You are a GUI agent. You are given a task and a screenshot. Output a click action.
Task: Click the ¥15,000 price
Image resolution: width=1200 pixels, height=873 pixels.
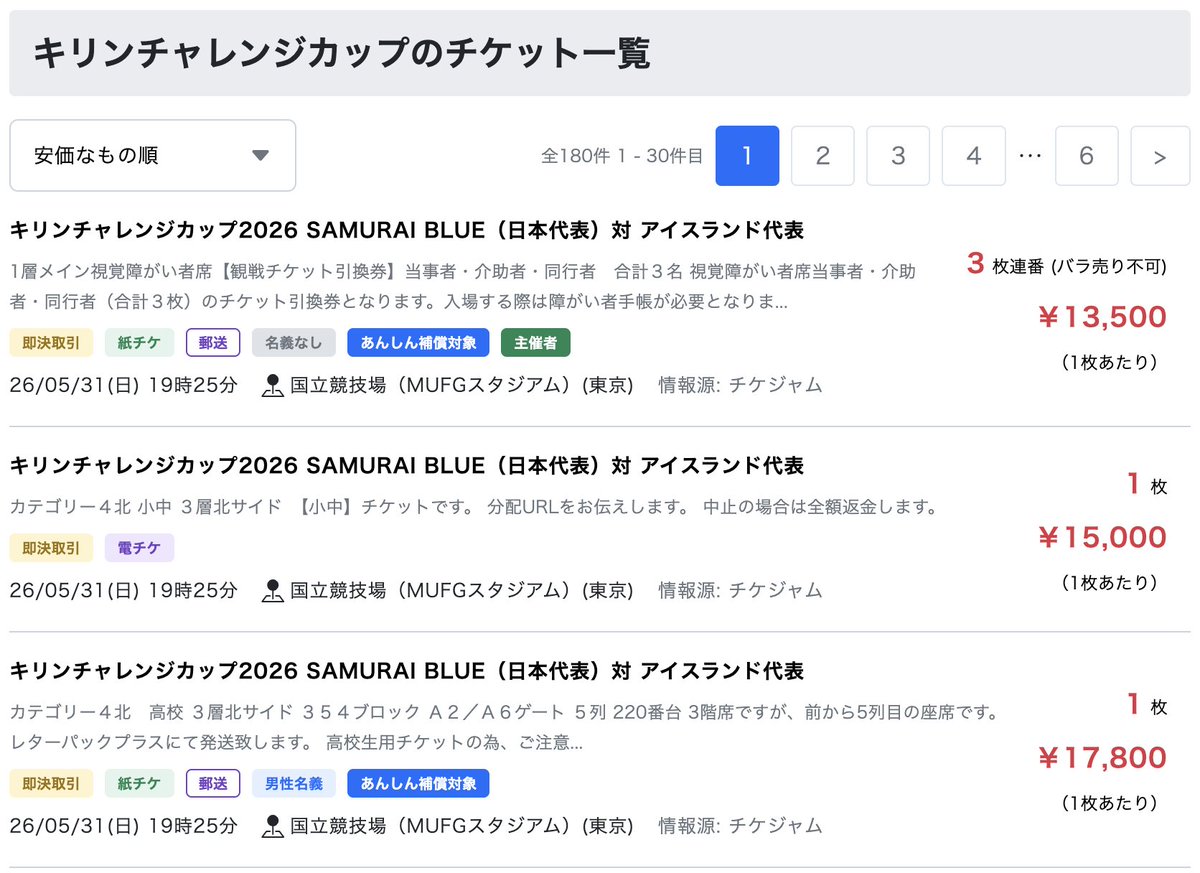pos(1102,538)
